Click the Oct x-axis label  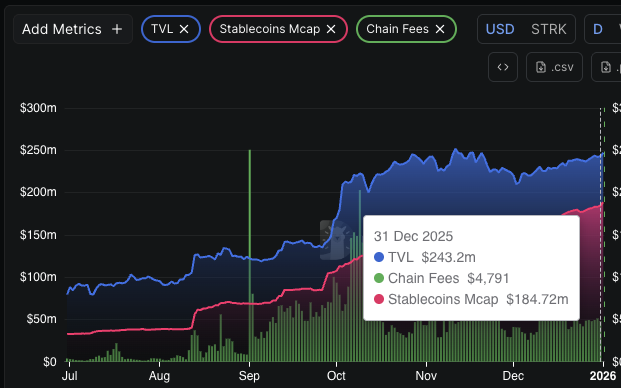[x=336, y=376]
